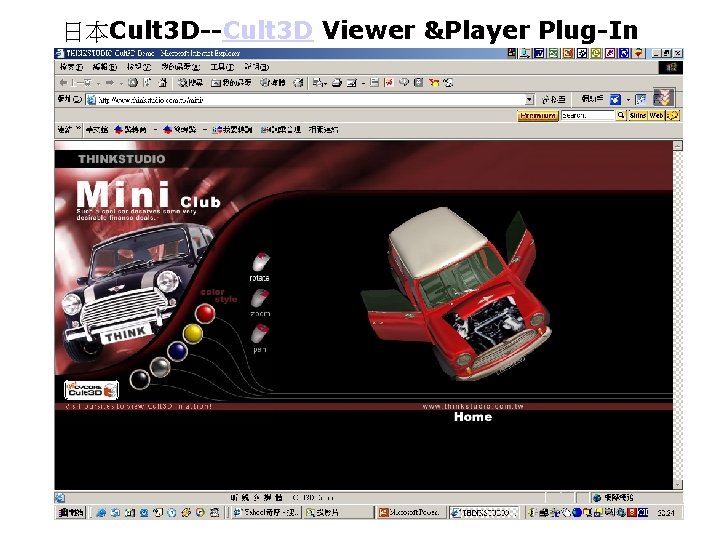Viewport: 720px width, 540px height.
Task: Go back with the Back arrow button
Action: (75, 83)
